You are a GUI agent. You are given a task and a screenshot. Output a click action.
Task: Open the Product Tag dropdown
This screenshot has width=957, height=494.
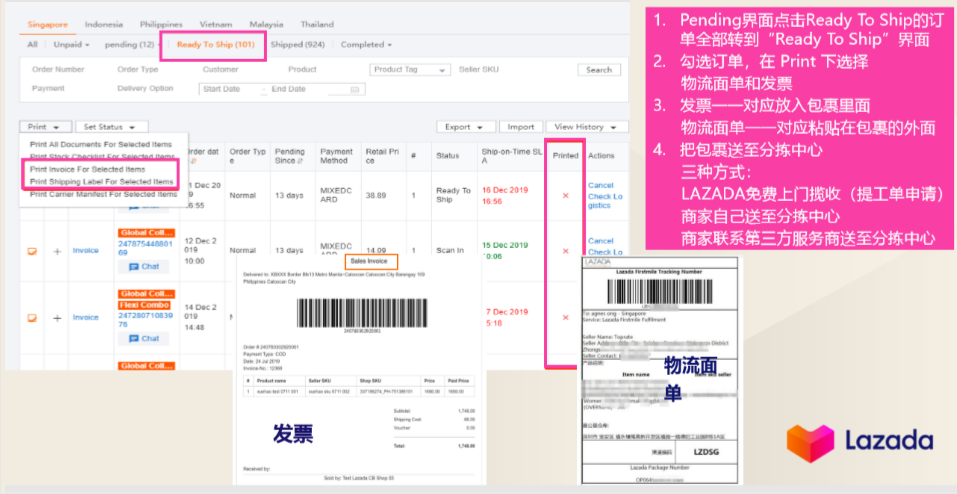[x=410, y=70]
